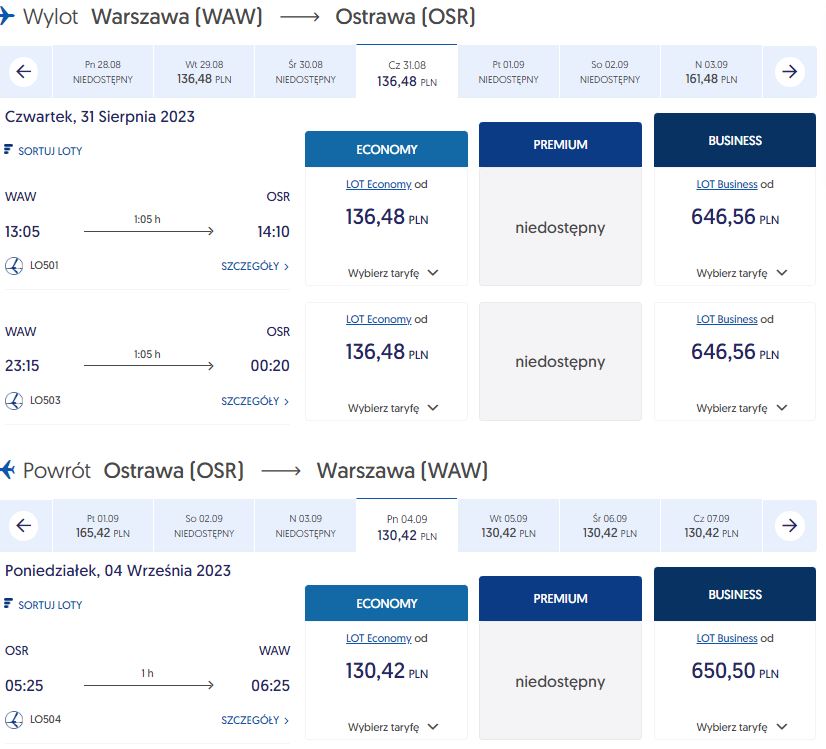Screen dimensions: 826x749
Task: Open SZCZEGÓŁY for flight LO503
Action: (255, 401)
